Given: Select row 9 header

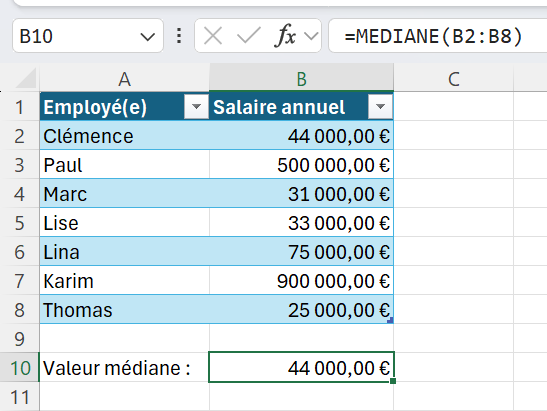Looking at the screenshot, I should point(20,338).
